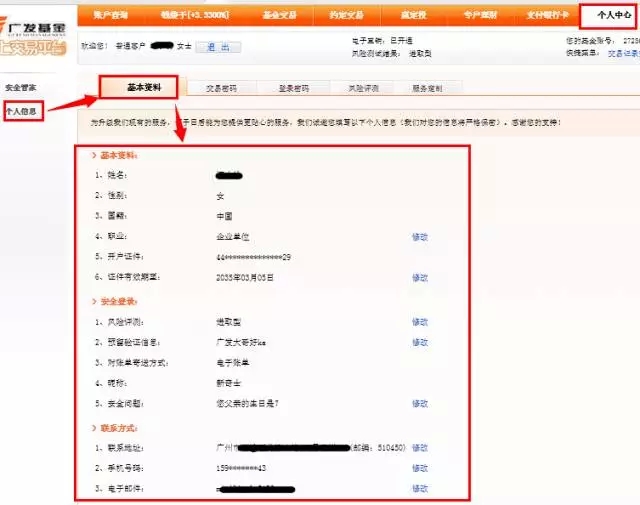
Task: Switch to the 登录密码 tab
Action: point(293,89)
